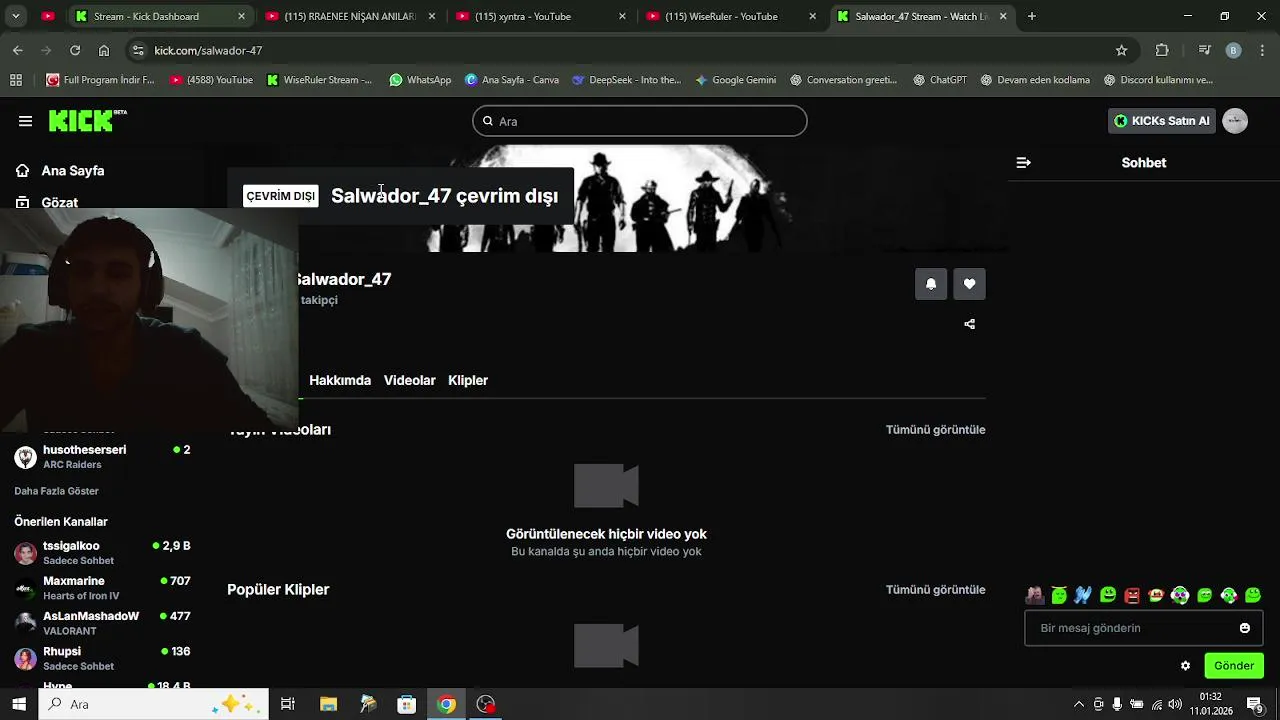The width and height of the screenshot is (1280, 720).
Task: Enable notifications with the bell icon
Action: tap(931, 284)
